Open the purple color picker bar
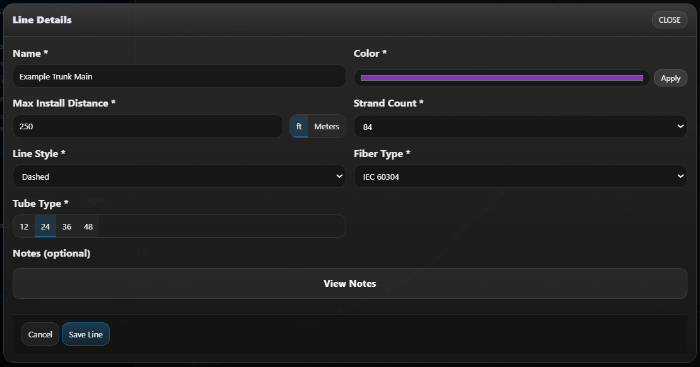This screenshot has height=367, width=700. pyautogui.click(x=502, y=78)
